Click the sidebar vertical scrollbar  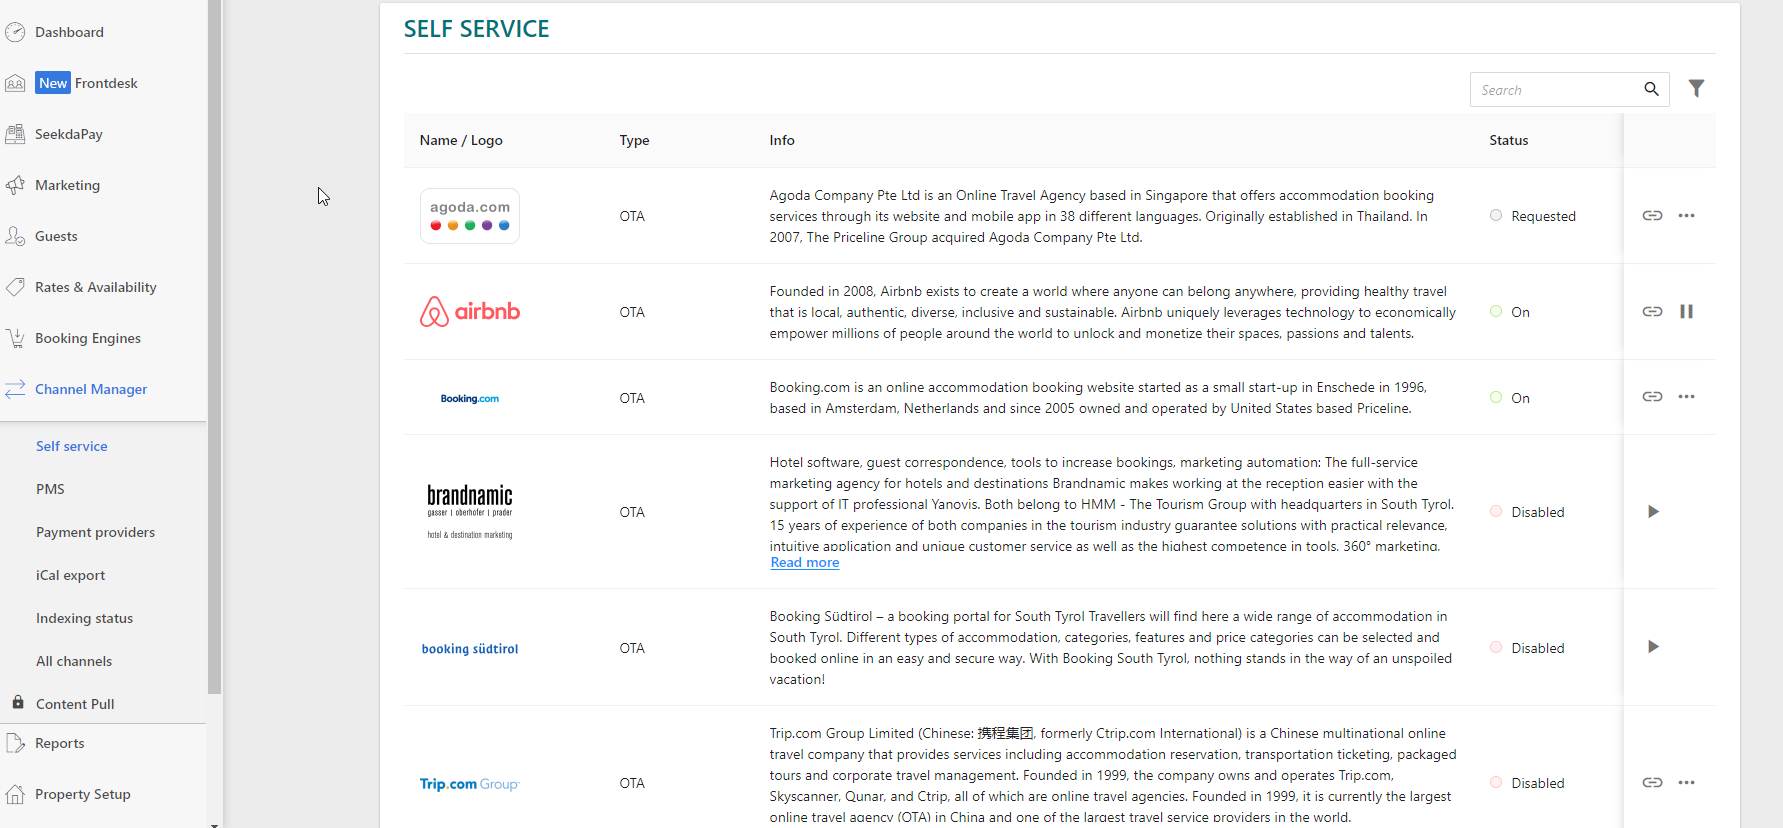[214, 346]
